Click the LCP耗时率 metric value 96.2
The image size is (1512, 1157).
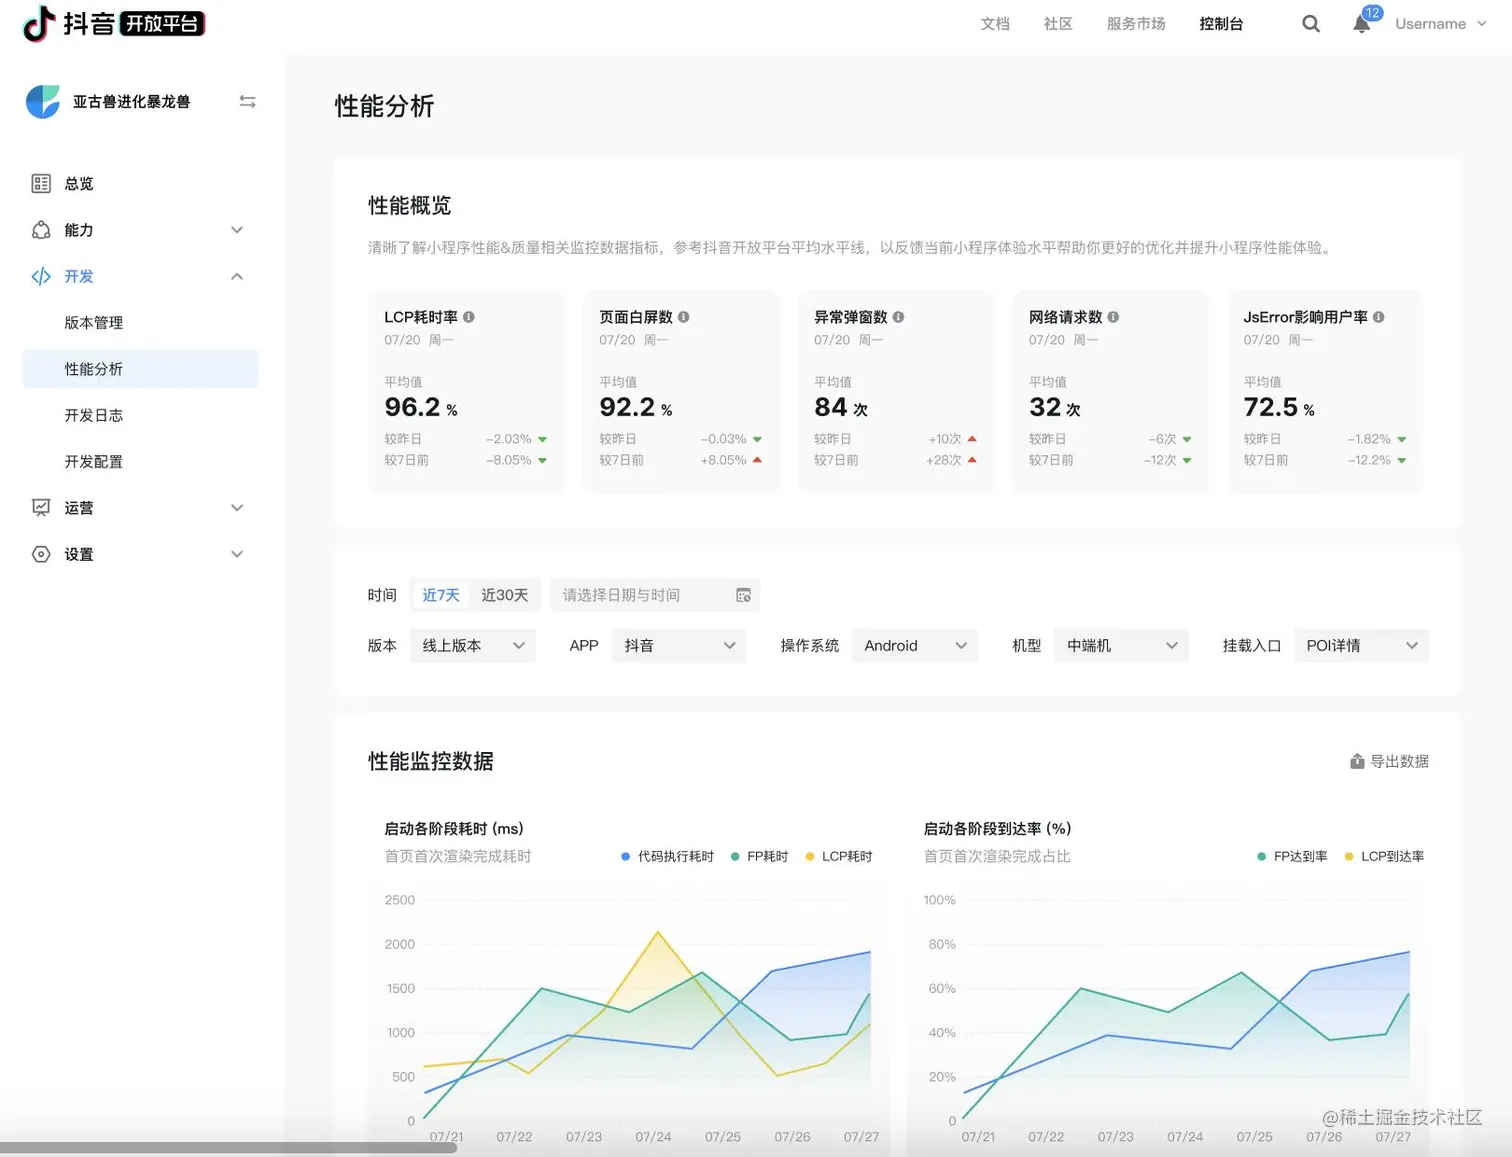(412, 408)
